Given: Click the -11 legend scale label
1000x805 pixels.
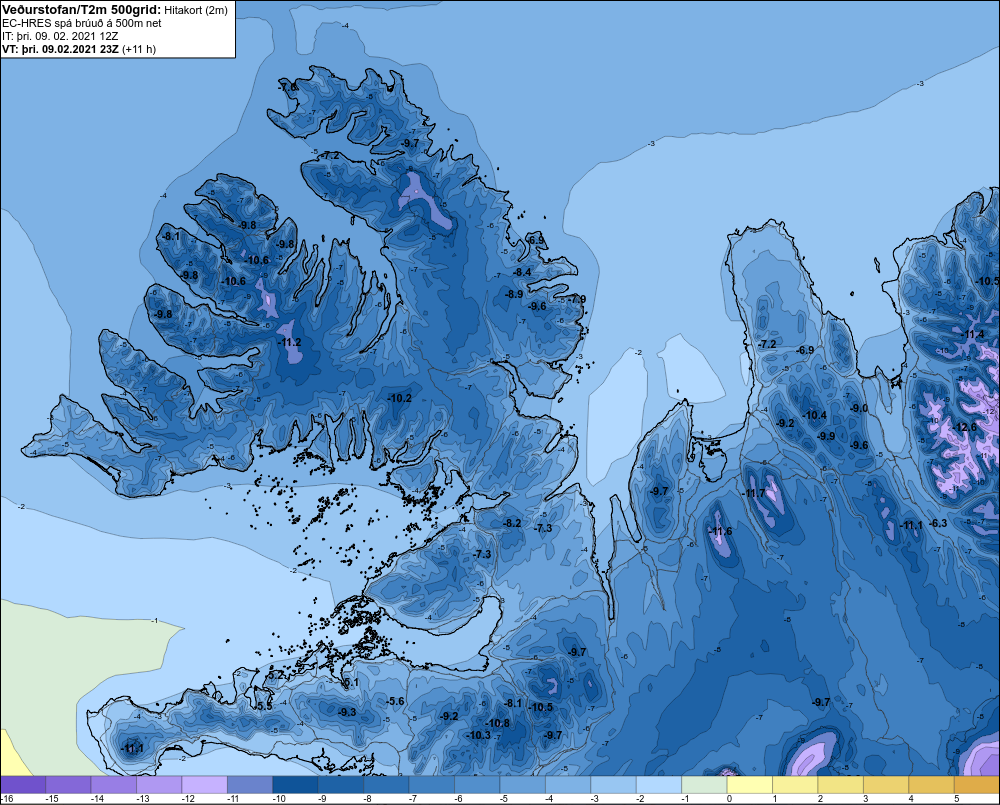Looking at the screenshot, I should click(233, 799).
